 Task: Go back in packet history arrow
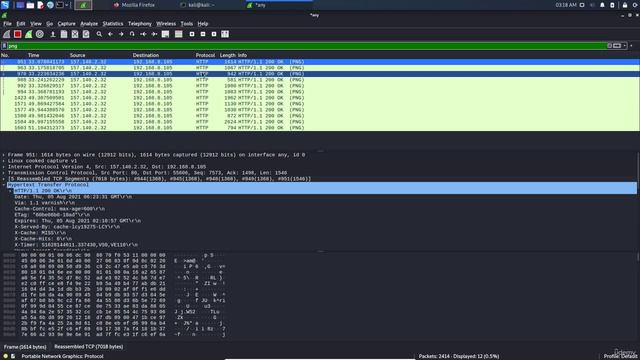pyautogui.click(x=110, y=34)
